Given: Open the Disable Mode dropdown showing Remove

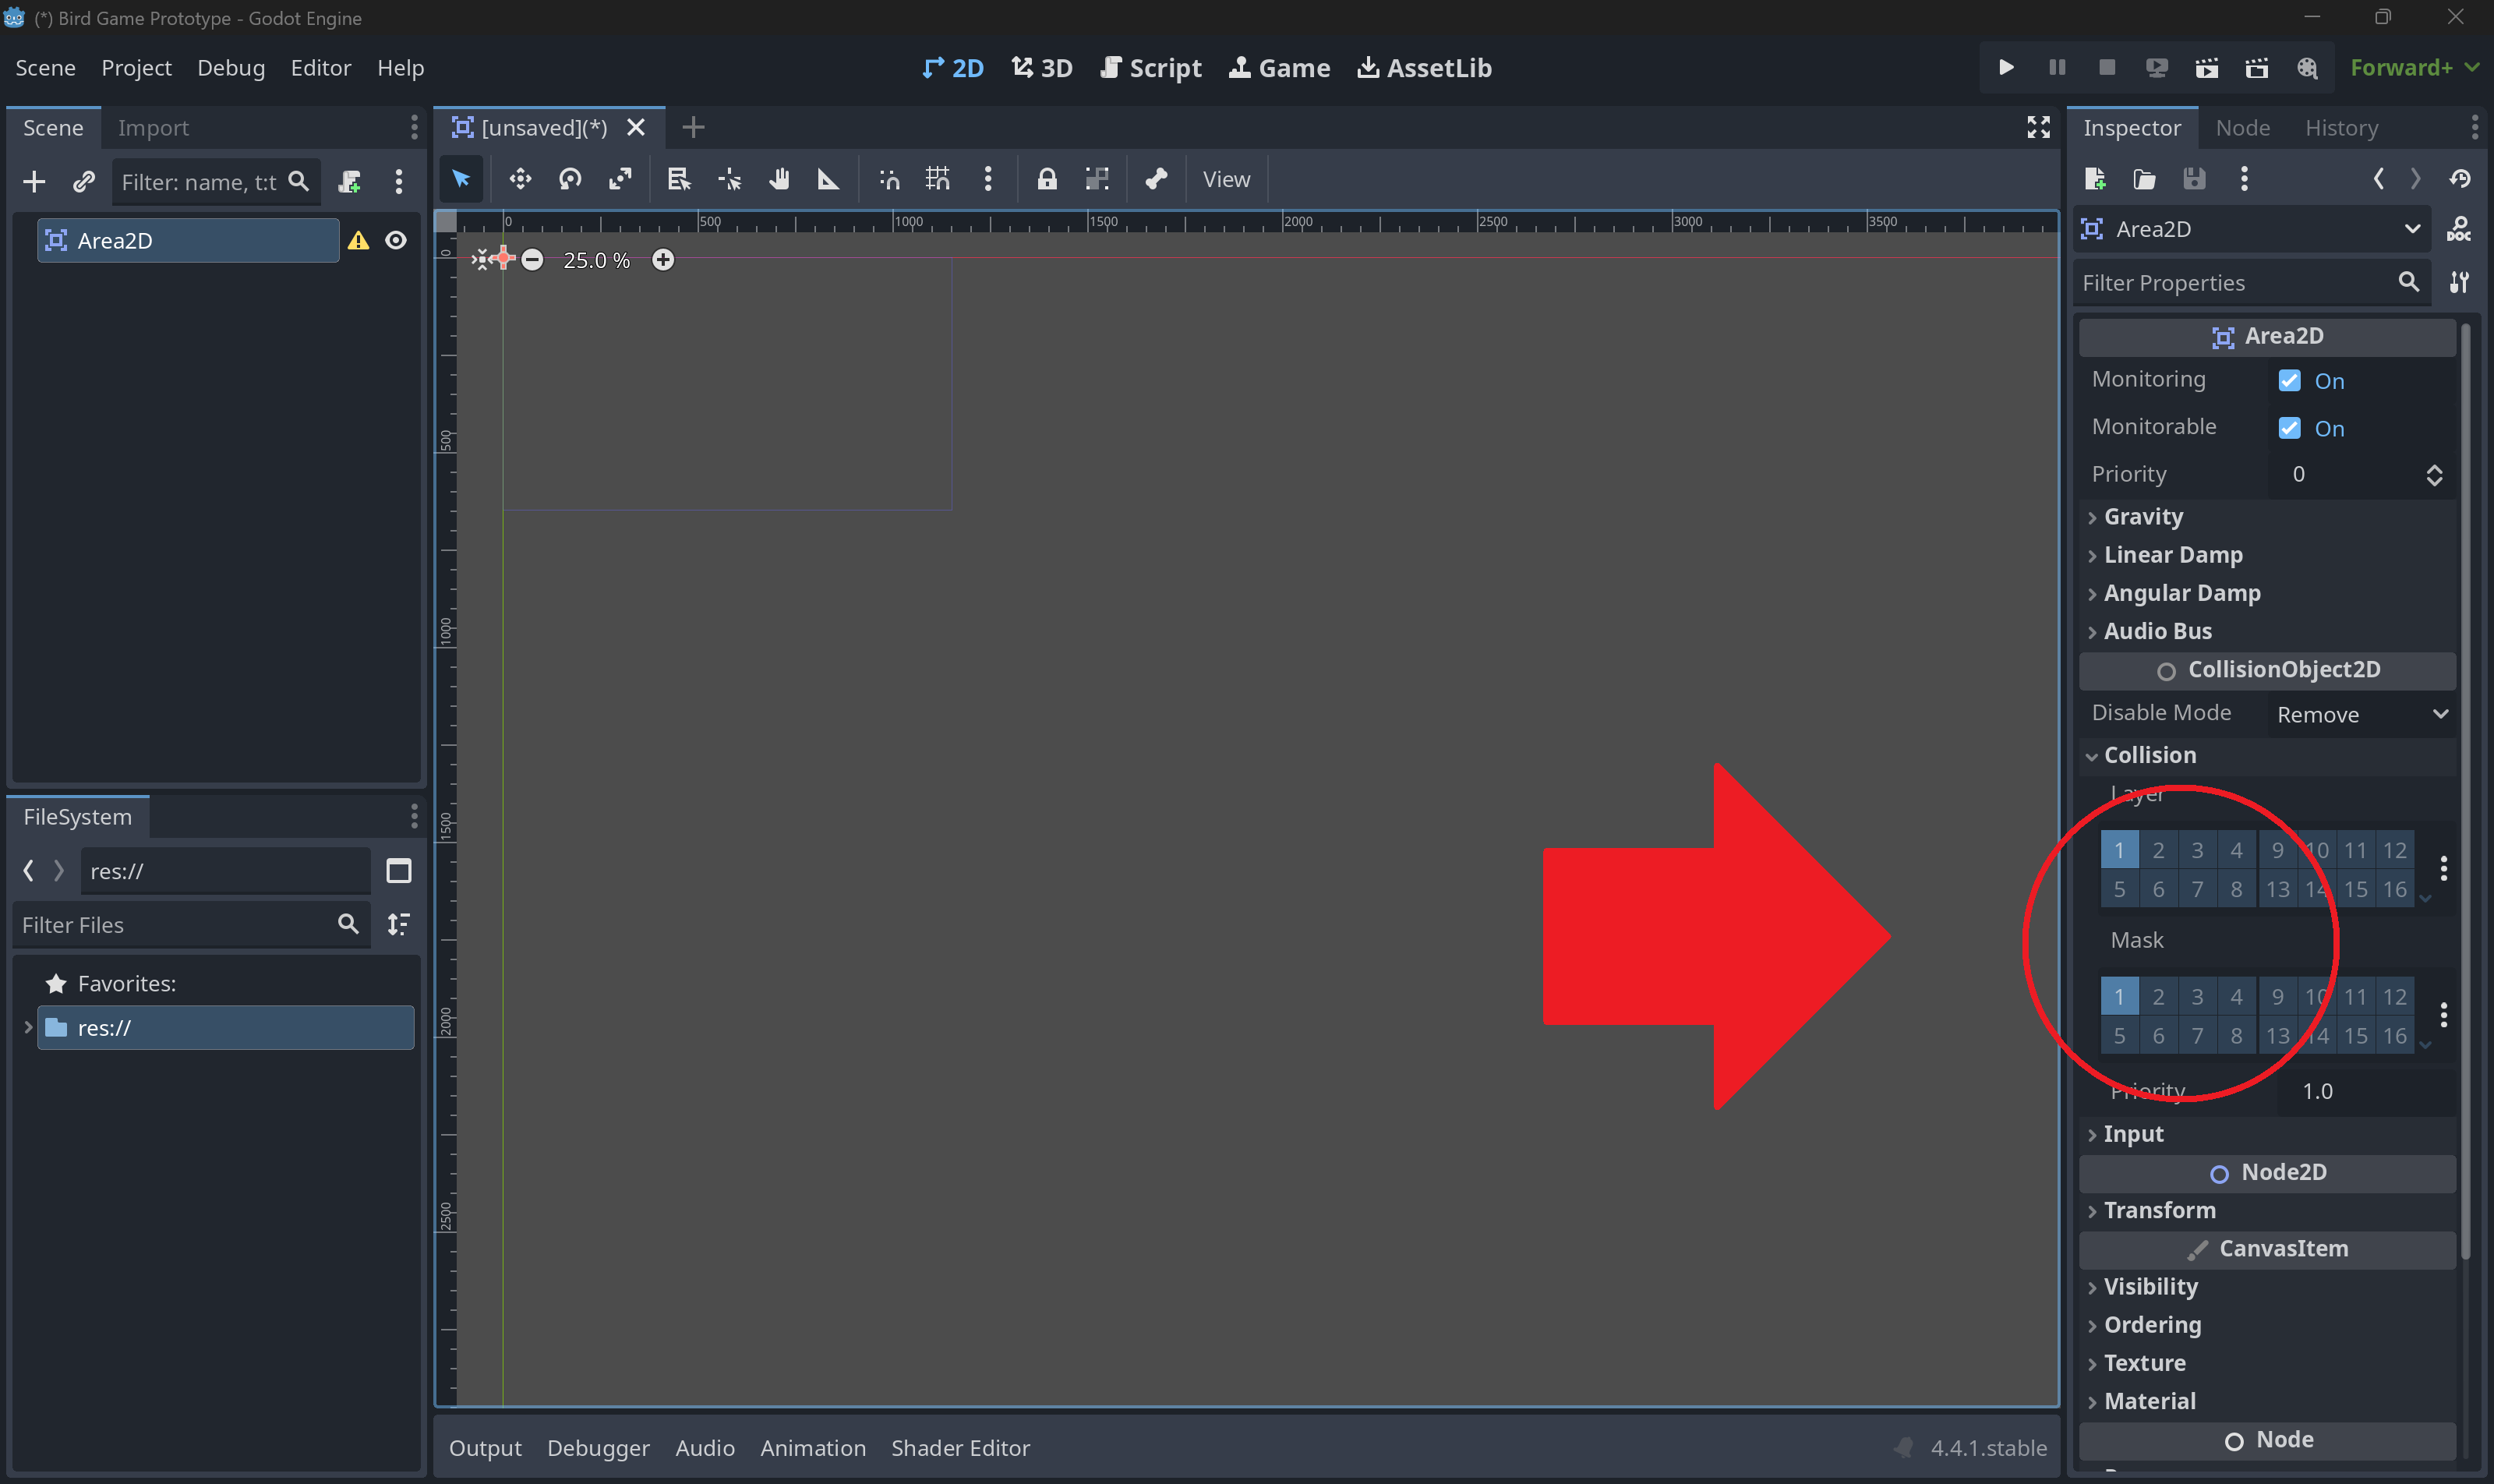Looking at the screenshot, I should 2360,713.
